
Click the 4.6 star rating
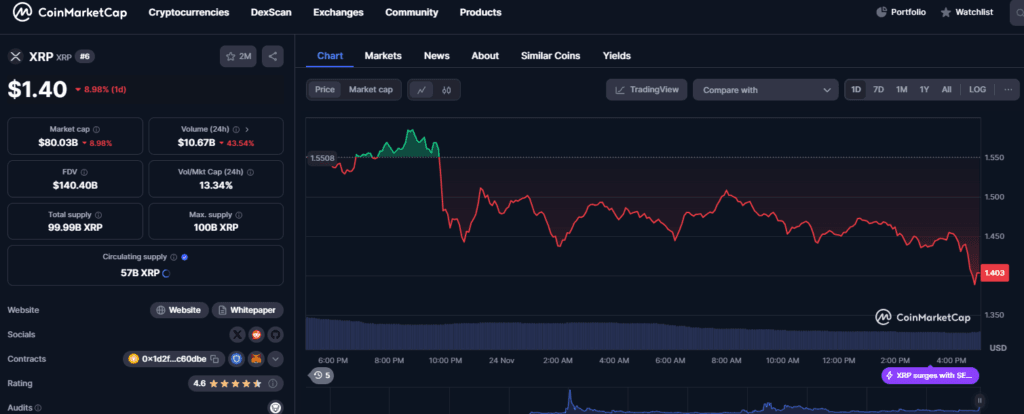(227, 383)
